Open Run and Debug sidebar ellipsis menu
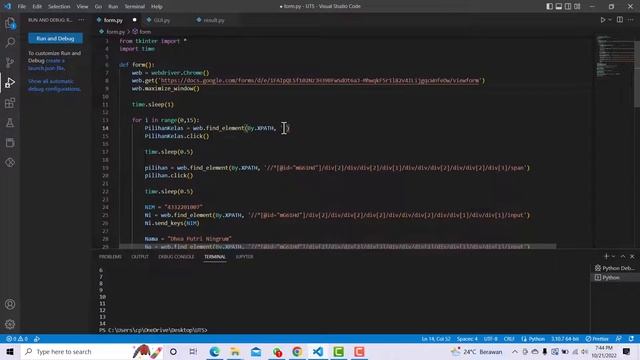The image size is (640, 360). point(81,20)
